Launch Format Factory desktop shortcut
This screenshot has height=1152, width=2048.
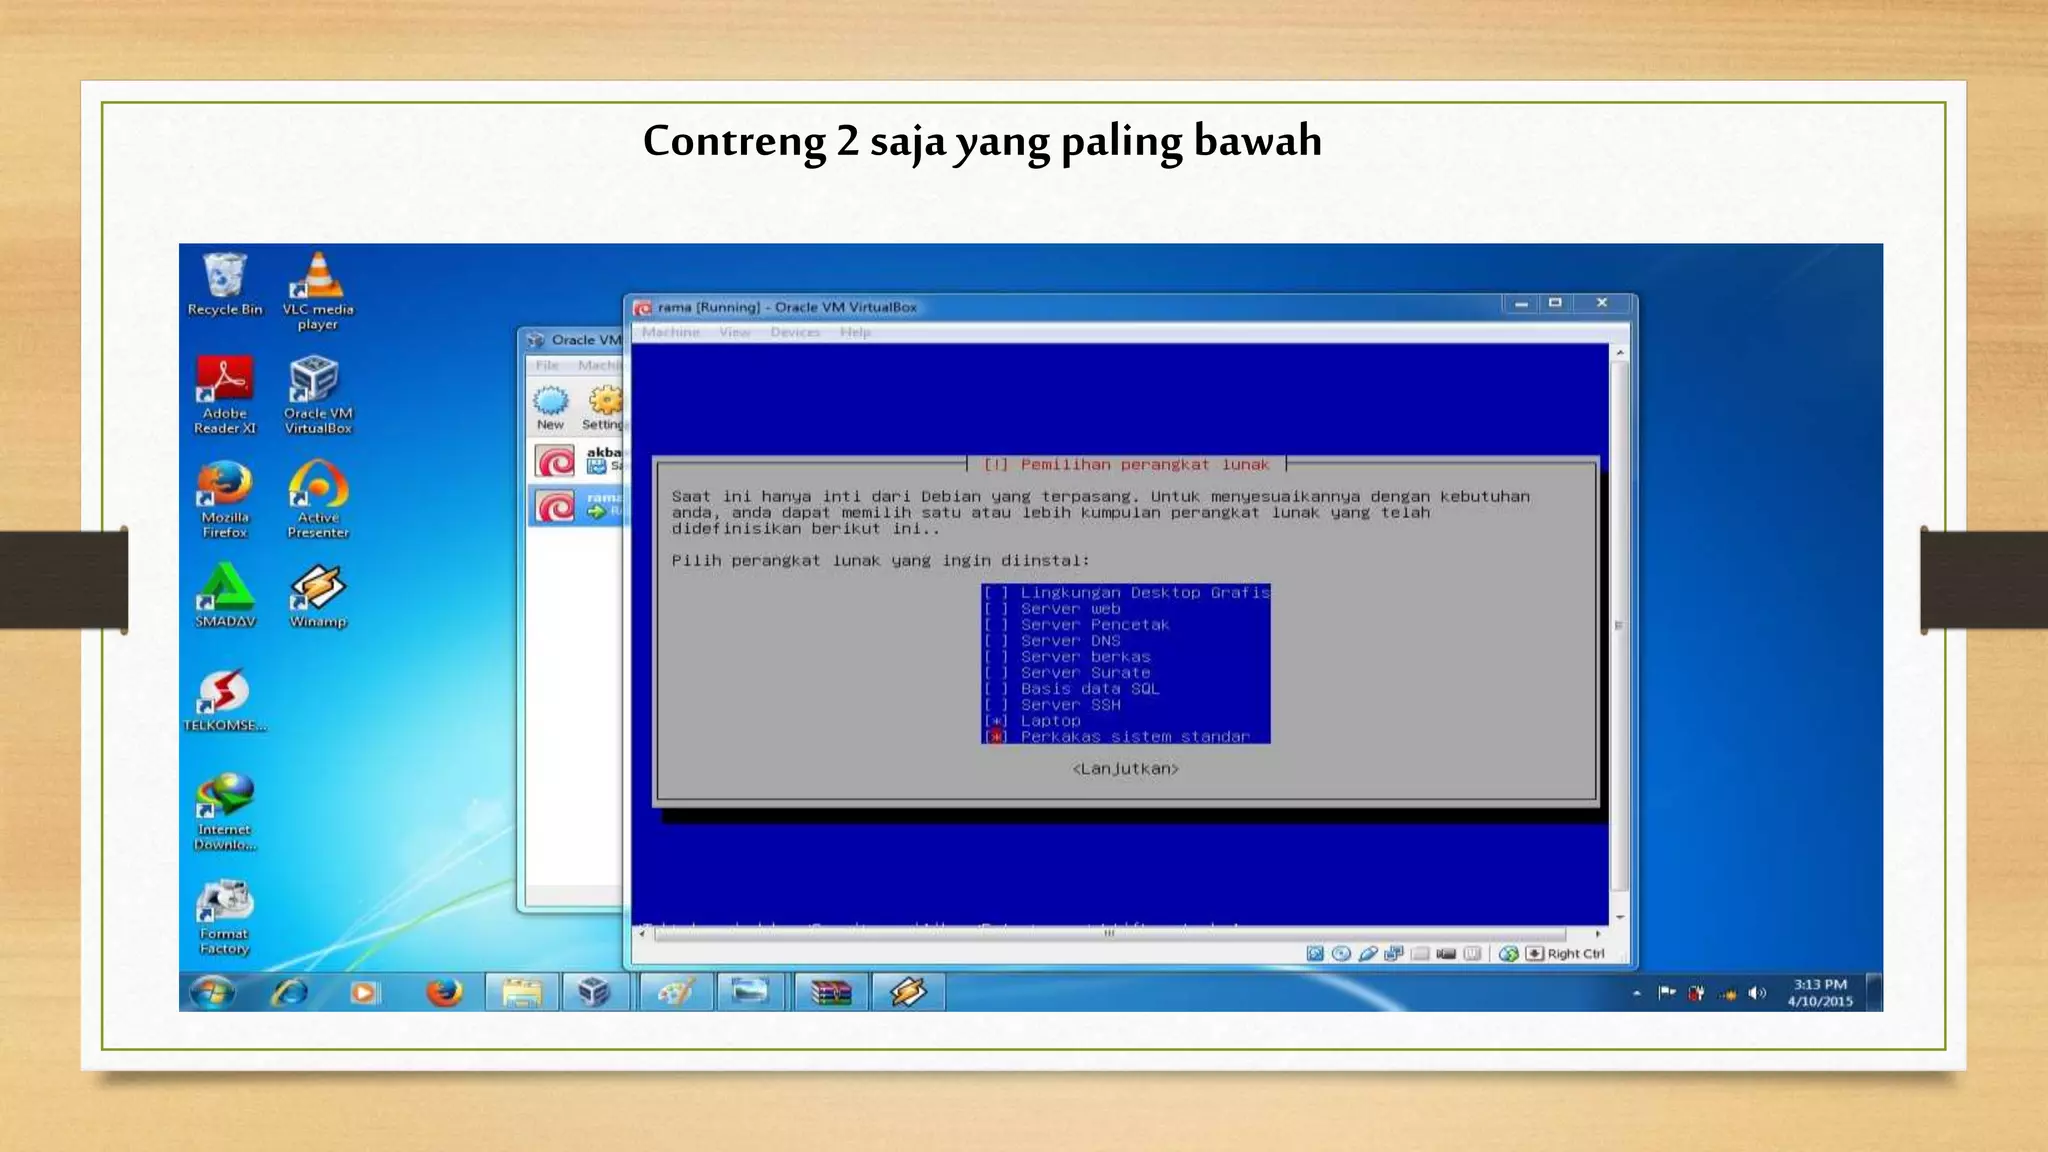click(224, 916)
